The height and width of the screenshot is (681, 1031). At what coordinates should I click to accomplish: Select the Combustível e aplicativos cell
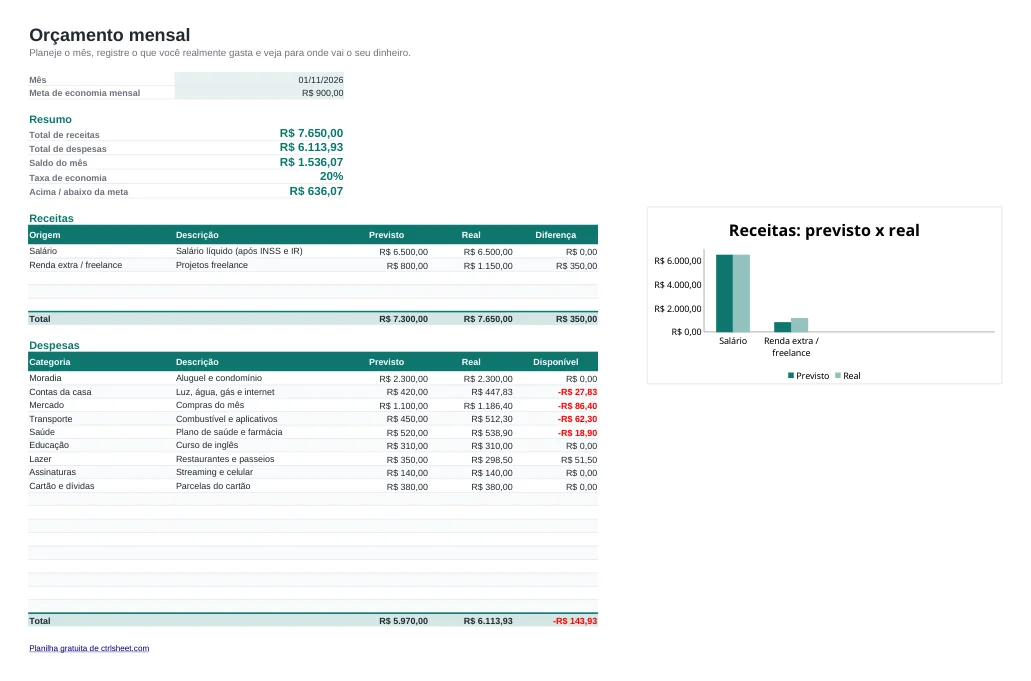click(227, 419)
